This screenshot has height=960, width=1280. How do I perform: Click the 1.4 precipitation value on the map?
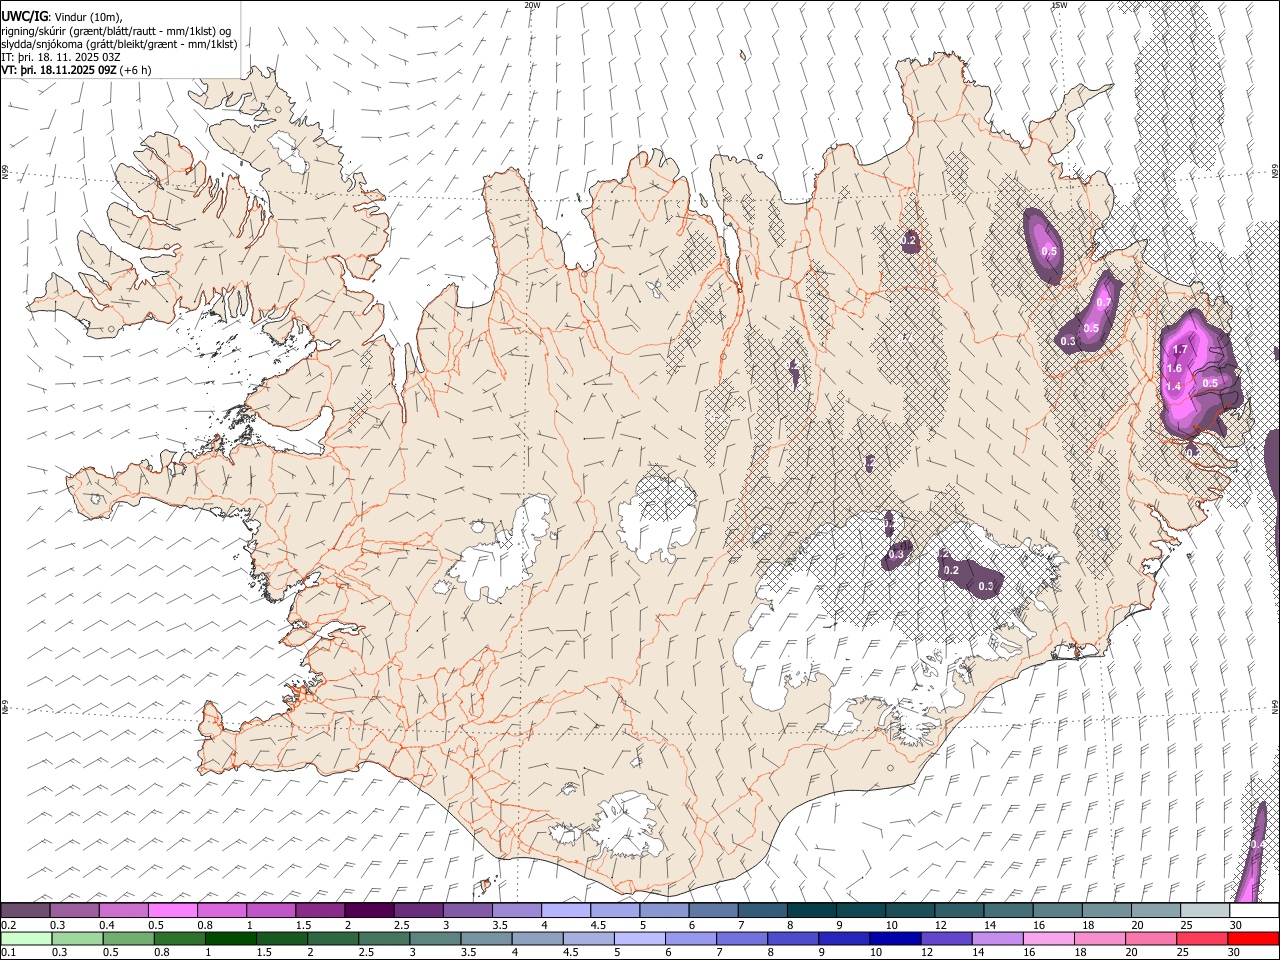click(x=1174, y=386)
